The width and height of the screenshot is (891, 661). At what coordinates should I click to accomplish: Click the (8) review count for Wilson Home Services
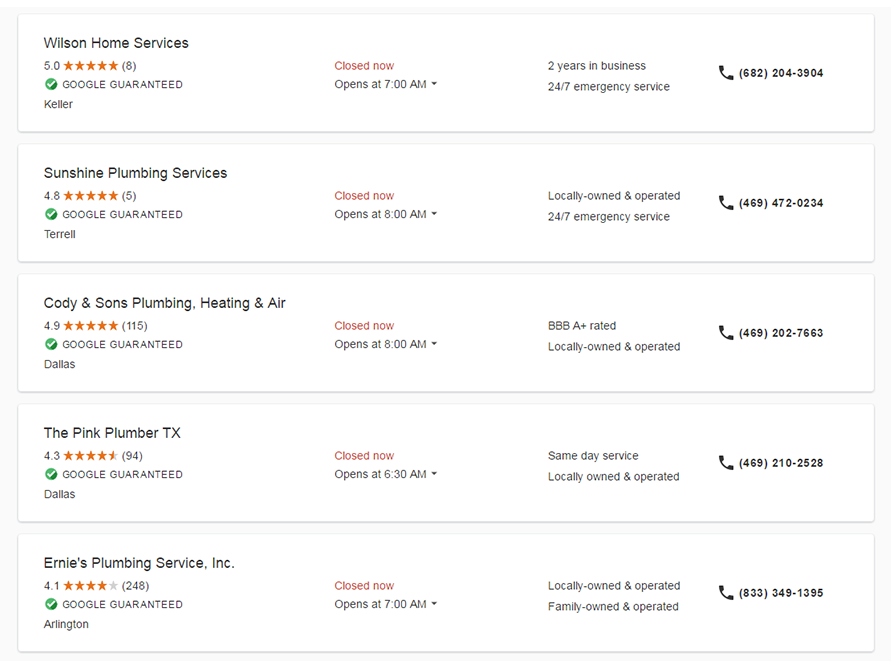[129, 66]
